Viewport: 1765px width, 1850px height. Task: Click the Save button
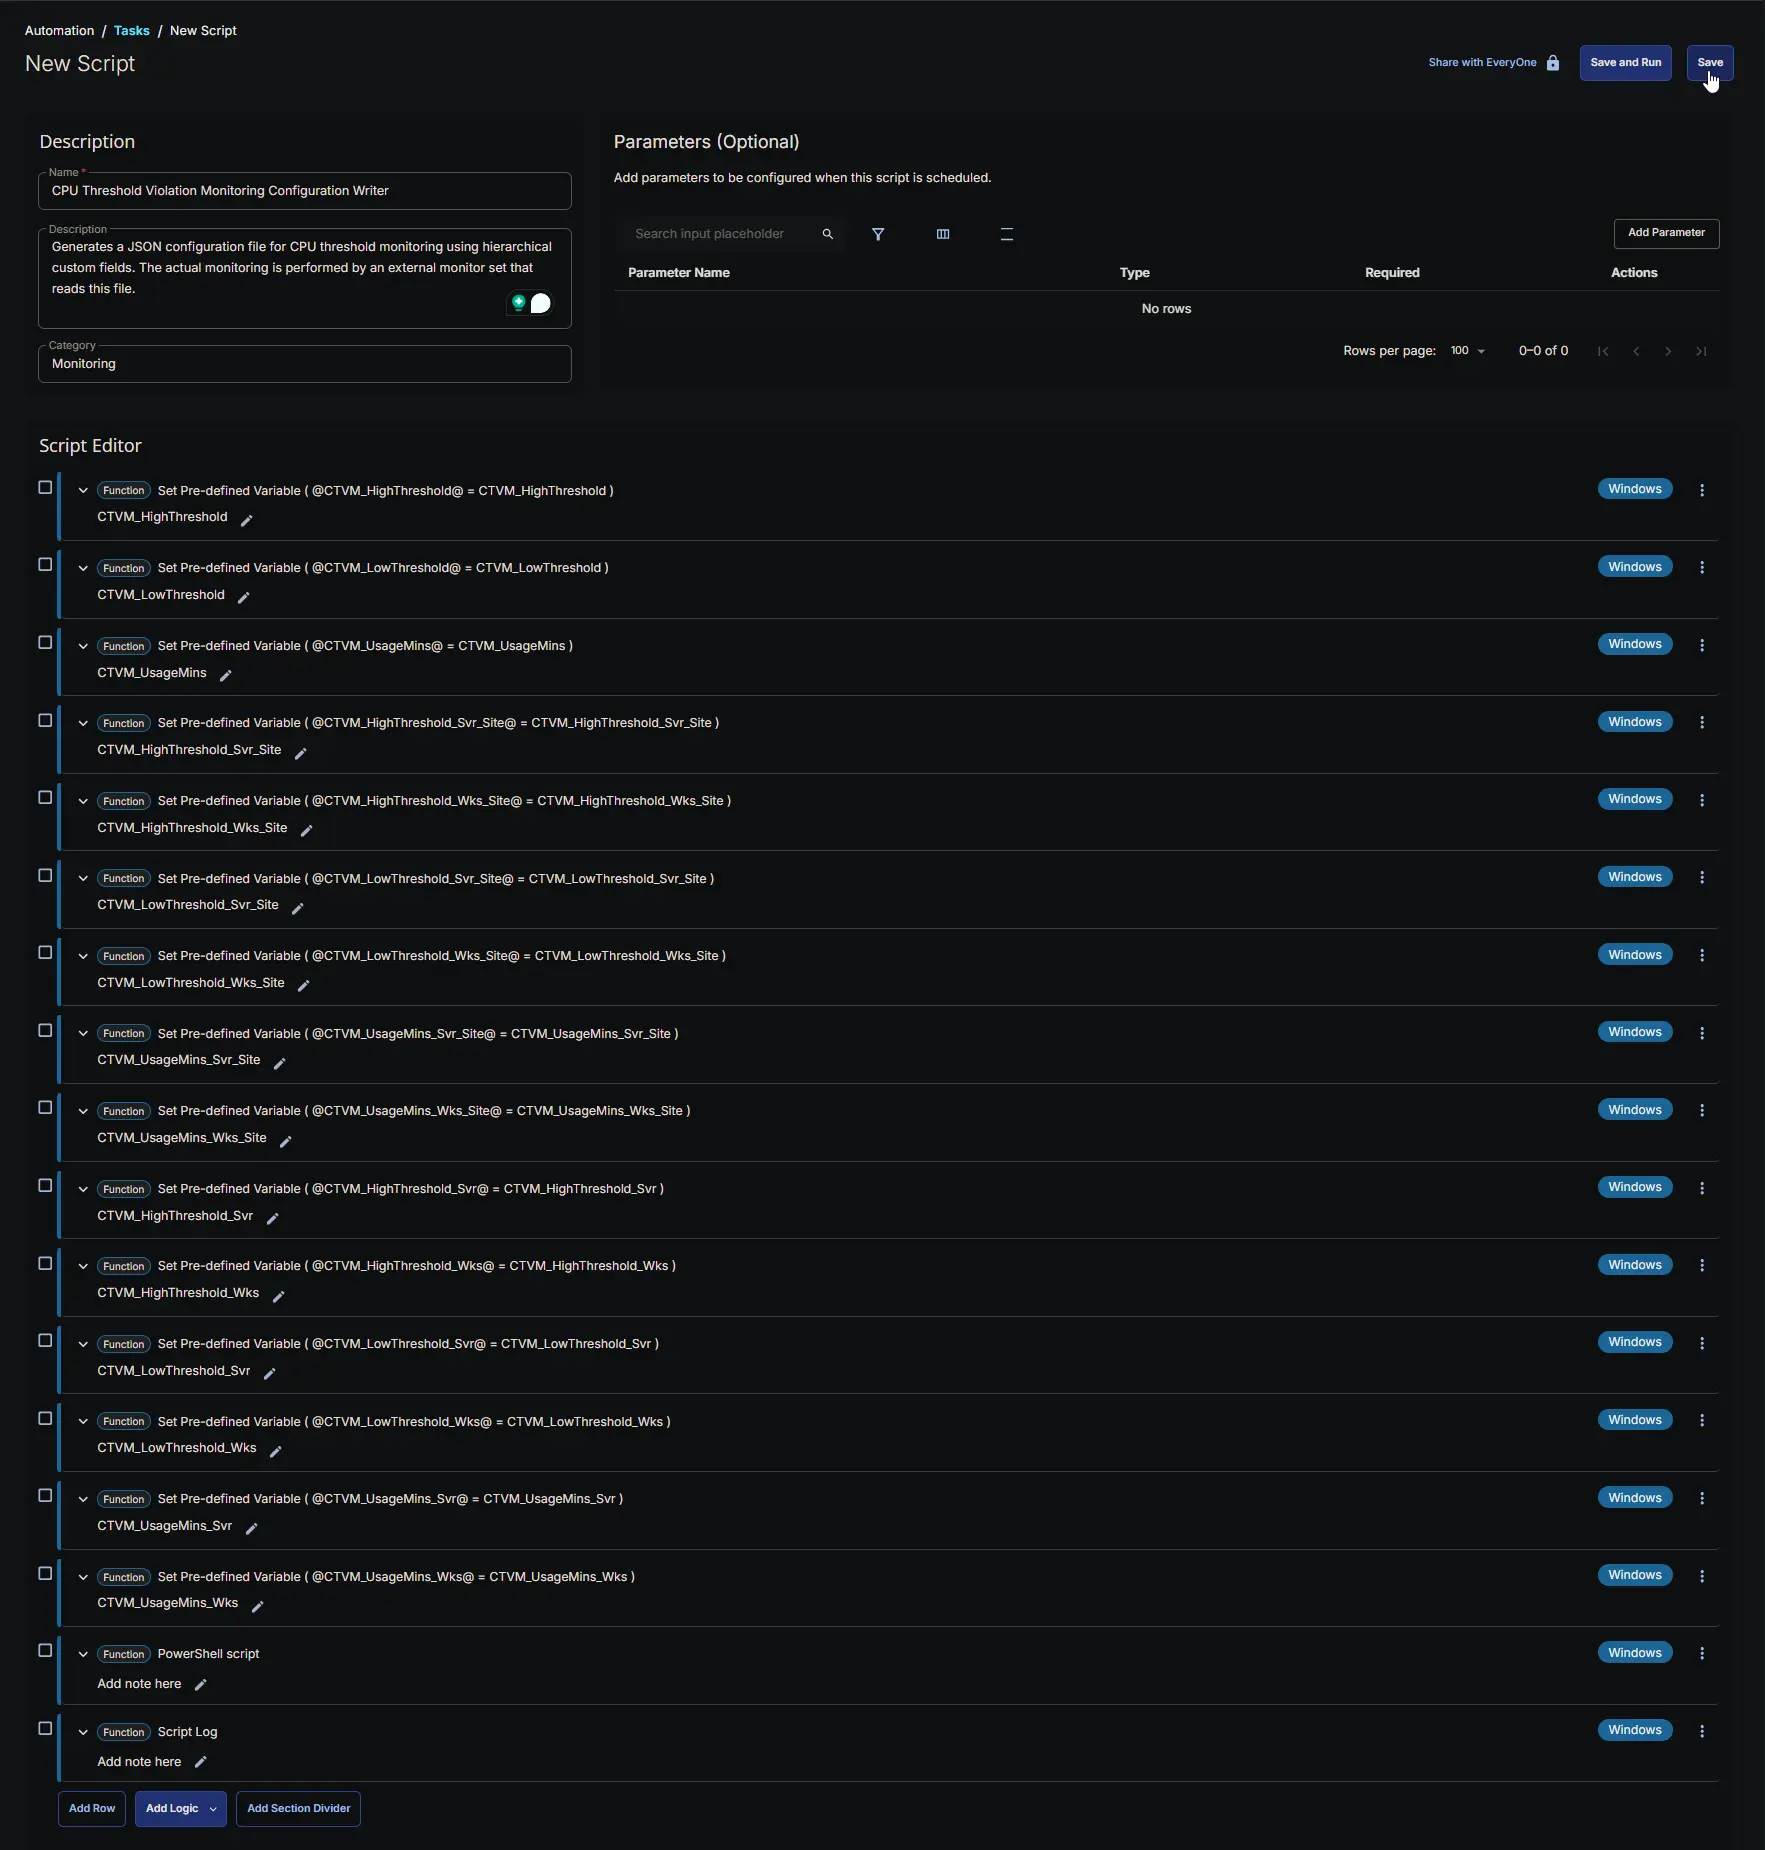(1710, 63)
